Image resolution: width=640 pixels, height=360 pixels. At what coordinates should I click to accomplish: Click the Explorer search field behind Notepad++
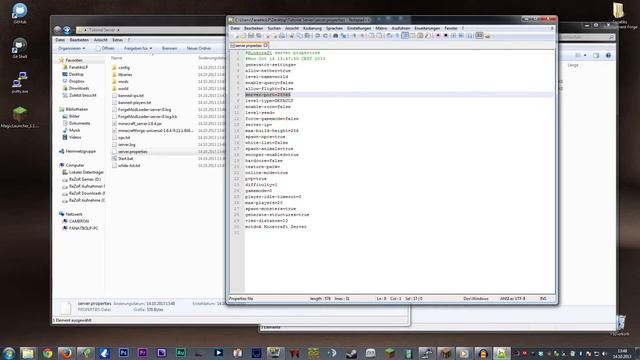tap(587, 37)
